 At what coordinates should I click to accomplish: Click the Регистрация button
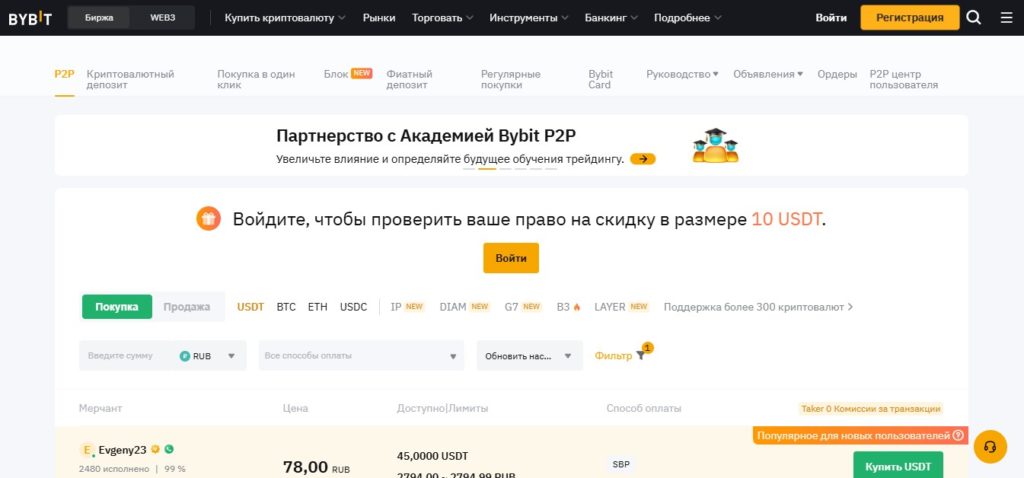click(910, 18)
